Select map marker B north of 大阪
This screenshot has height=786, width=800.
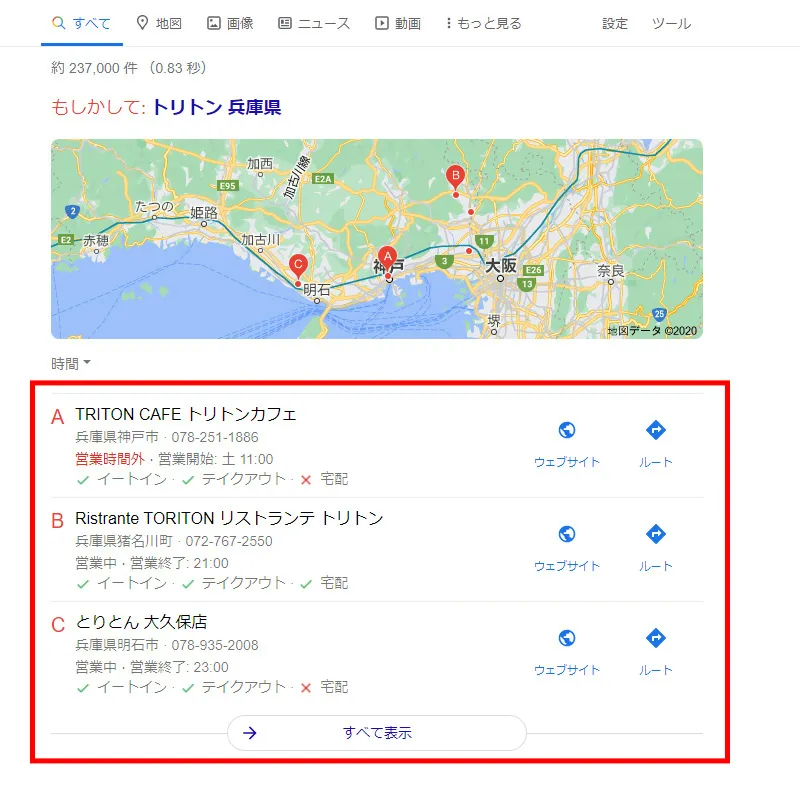[456, 177]
